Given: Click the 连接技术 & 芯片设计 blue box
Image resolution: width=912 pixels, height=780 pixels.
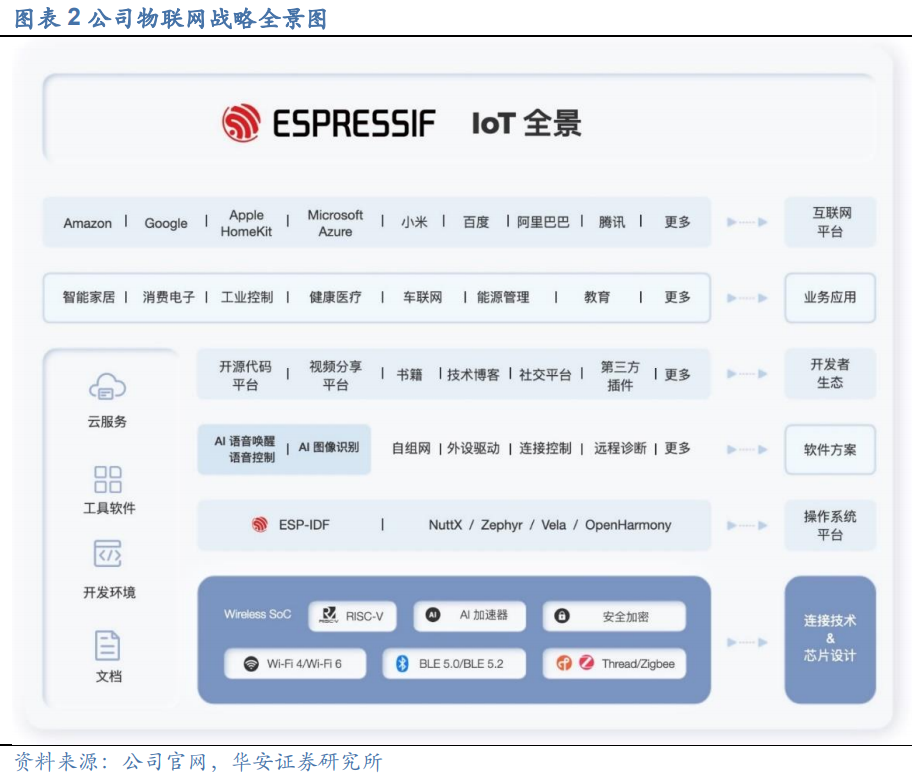Looking at the screenshot, I should pos(829,639).
